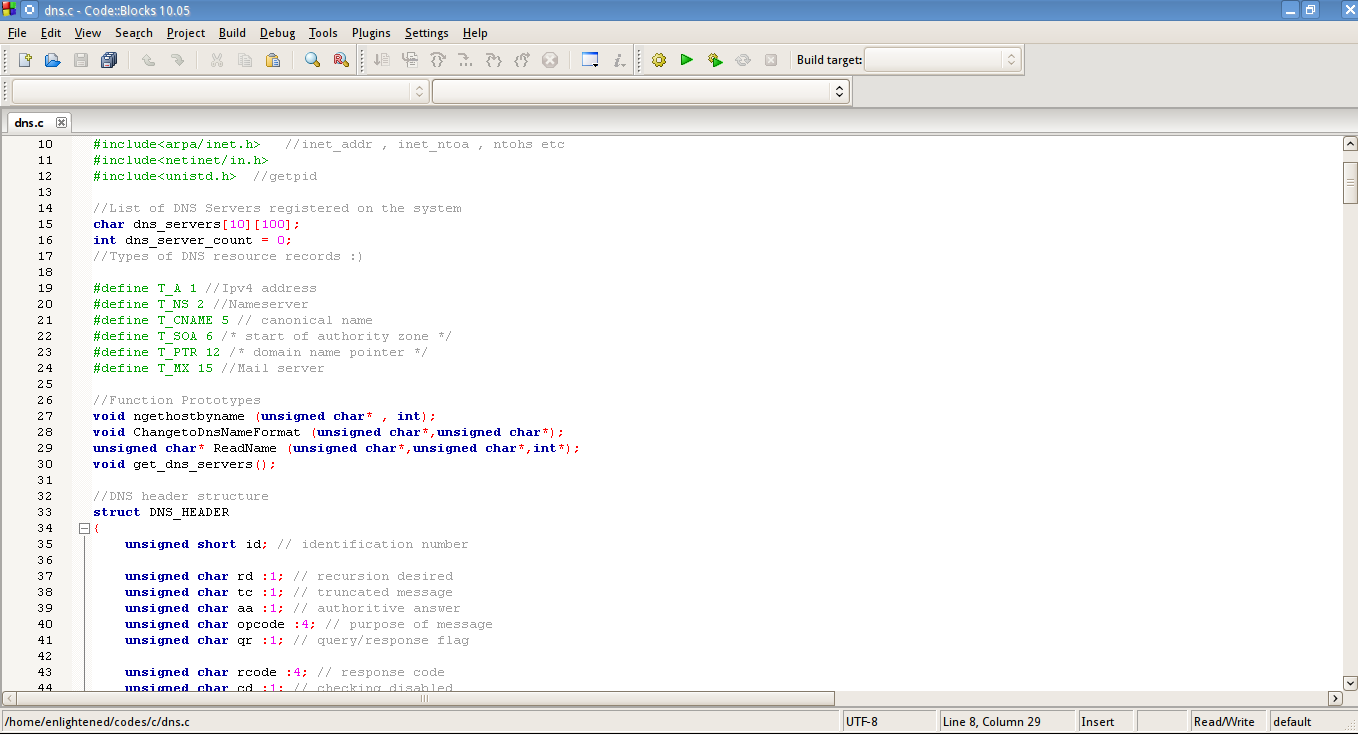This screenshot has width=1358, height=735.
Task: Open an existing file
Action: click(x=51, y=60)
